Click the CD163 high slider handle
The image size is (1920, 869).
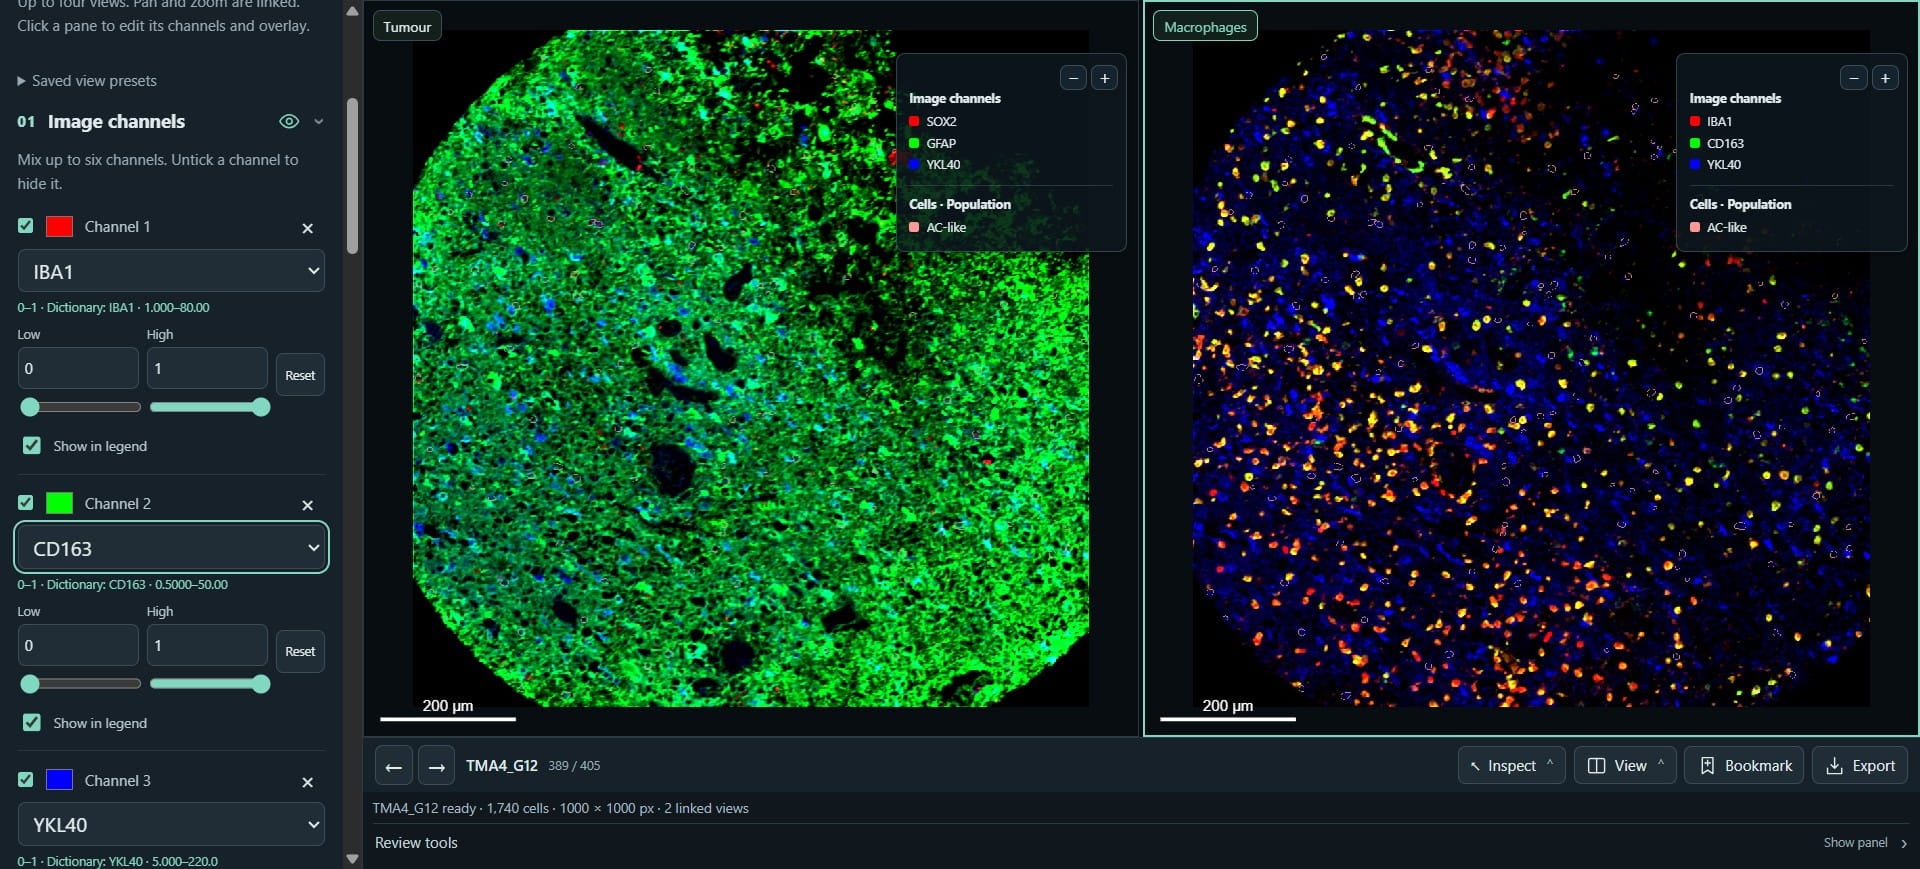point(261,684)
